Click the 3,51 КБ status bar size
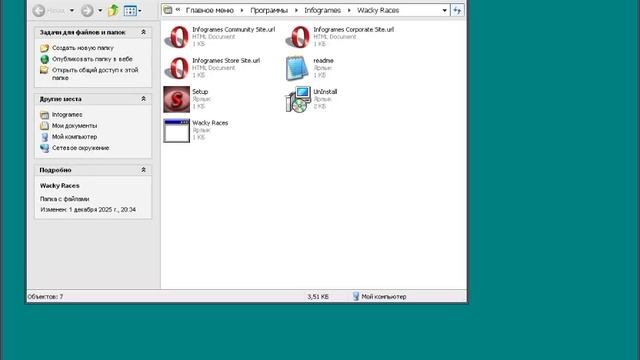 coord(318,297)
